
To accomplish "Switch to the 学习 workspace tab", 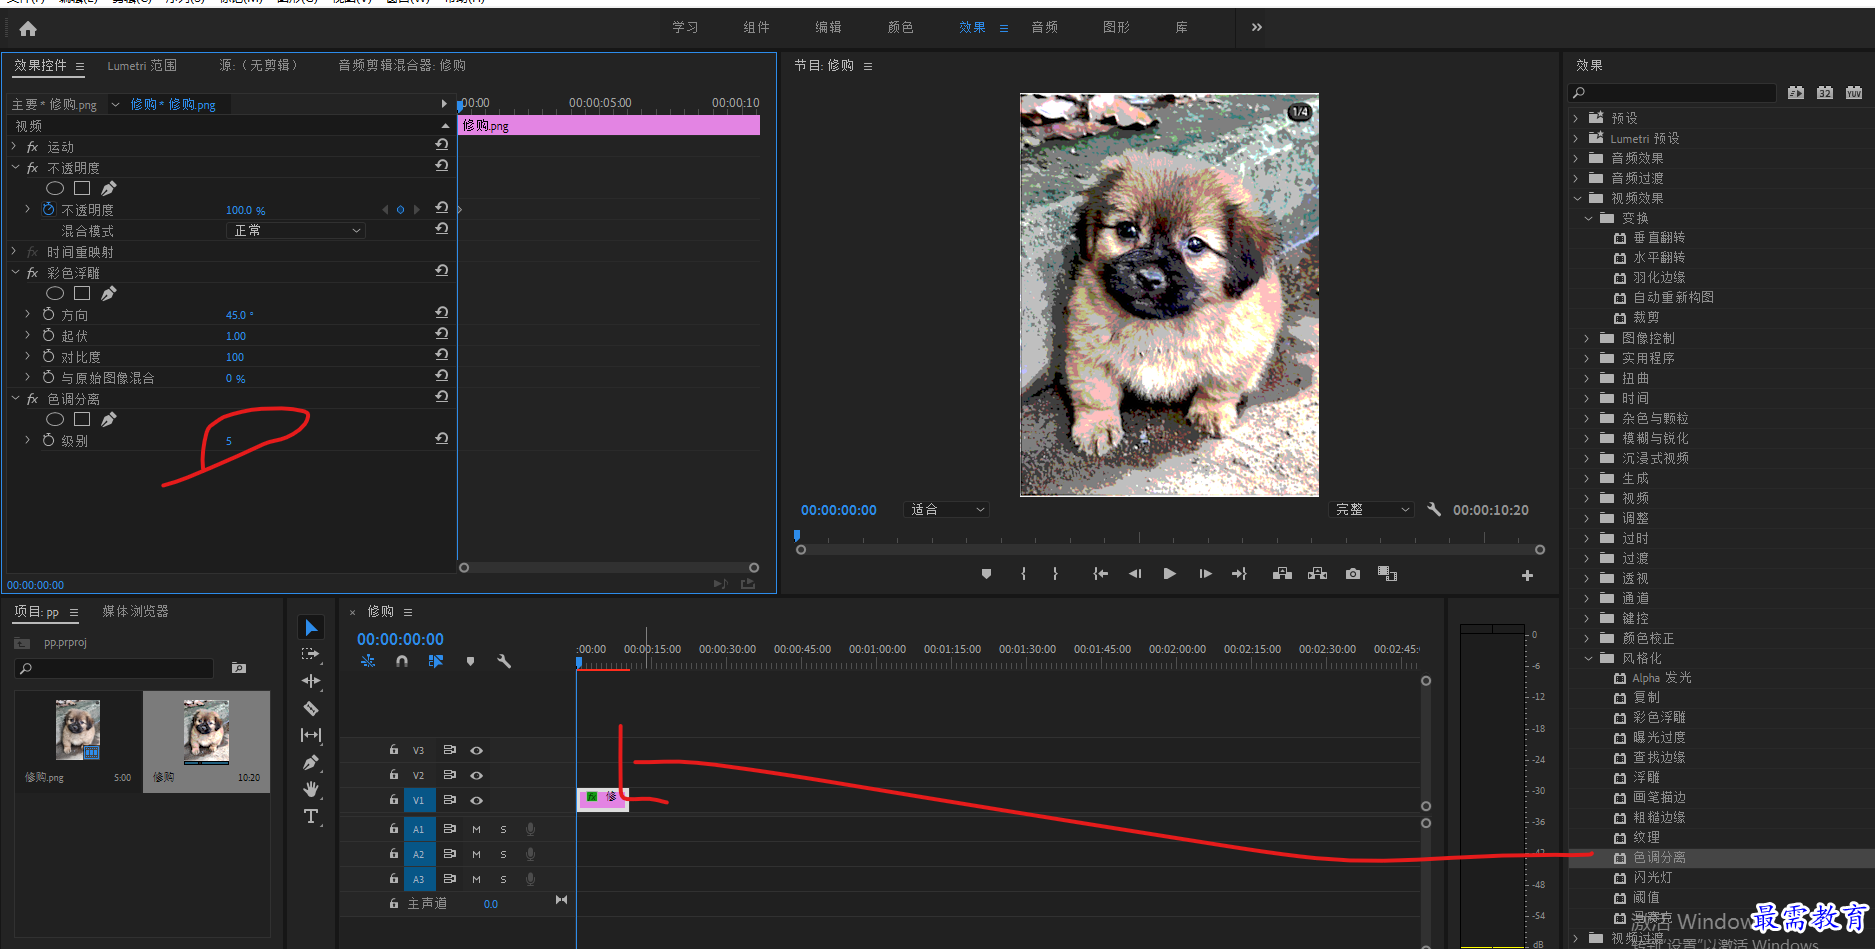I will (685, 27).
